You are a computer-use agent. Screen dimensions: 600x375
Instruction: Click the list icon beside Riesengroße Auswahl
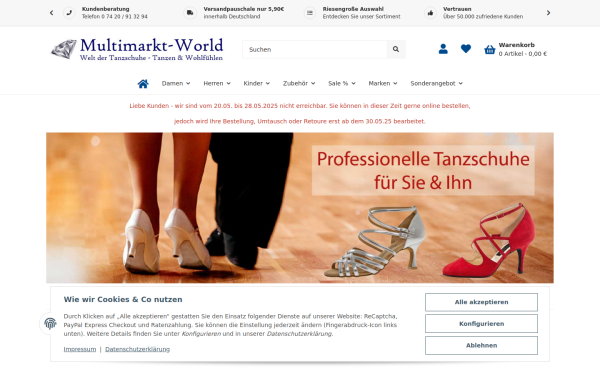click(310, 13)
